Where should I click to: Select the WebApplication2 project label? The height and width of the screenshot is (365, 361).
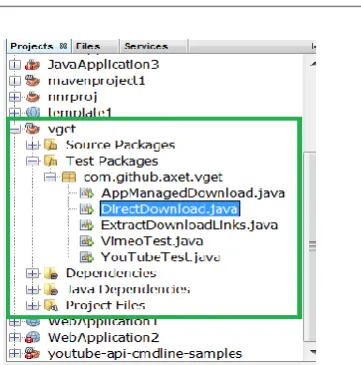pyautogui.click(x=104, y=337)
